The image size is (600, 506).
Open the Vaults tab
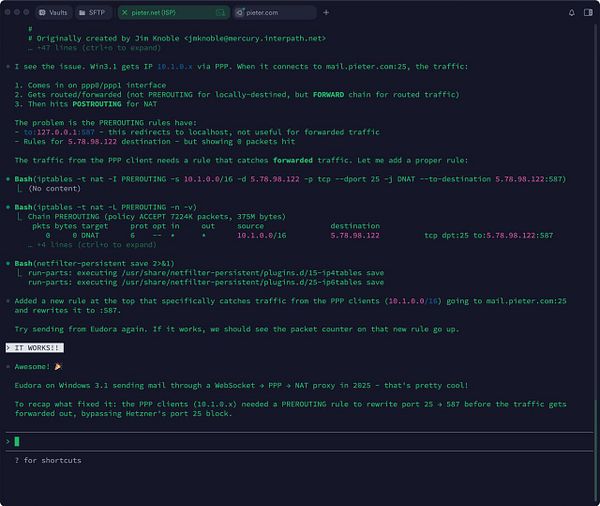click(53, 13)
